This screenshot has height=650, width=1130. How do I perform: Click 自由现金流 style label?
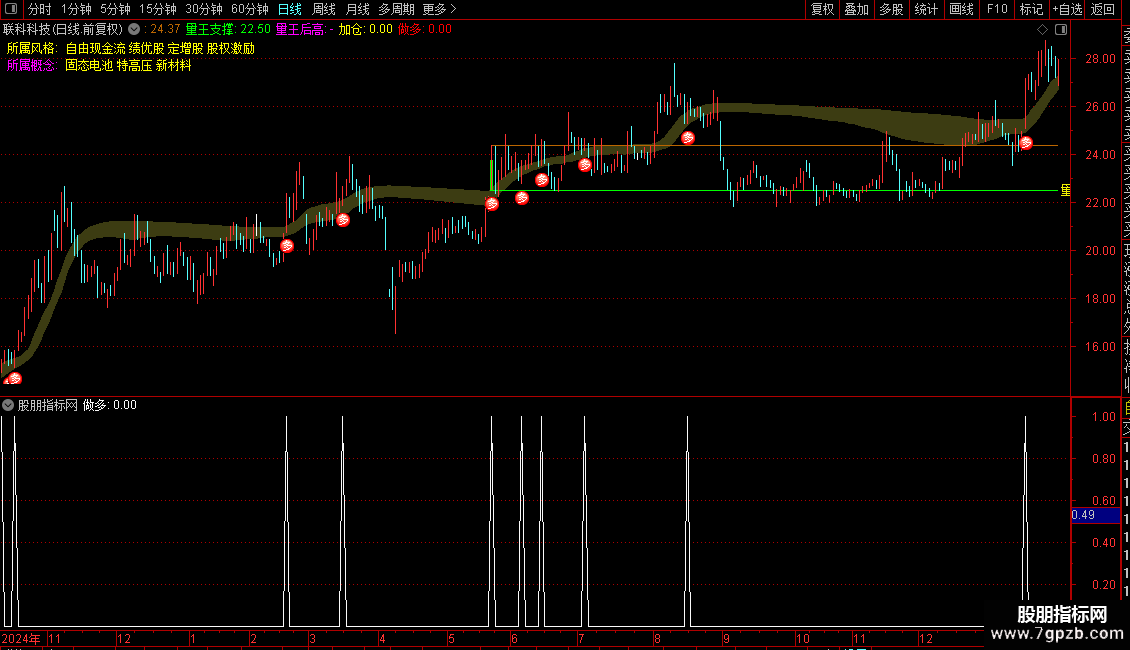click(x=95, y=48)
